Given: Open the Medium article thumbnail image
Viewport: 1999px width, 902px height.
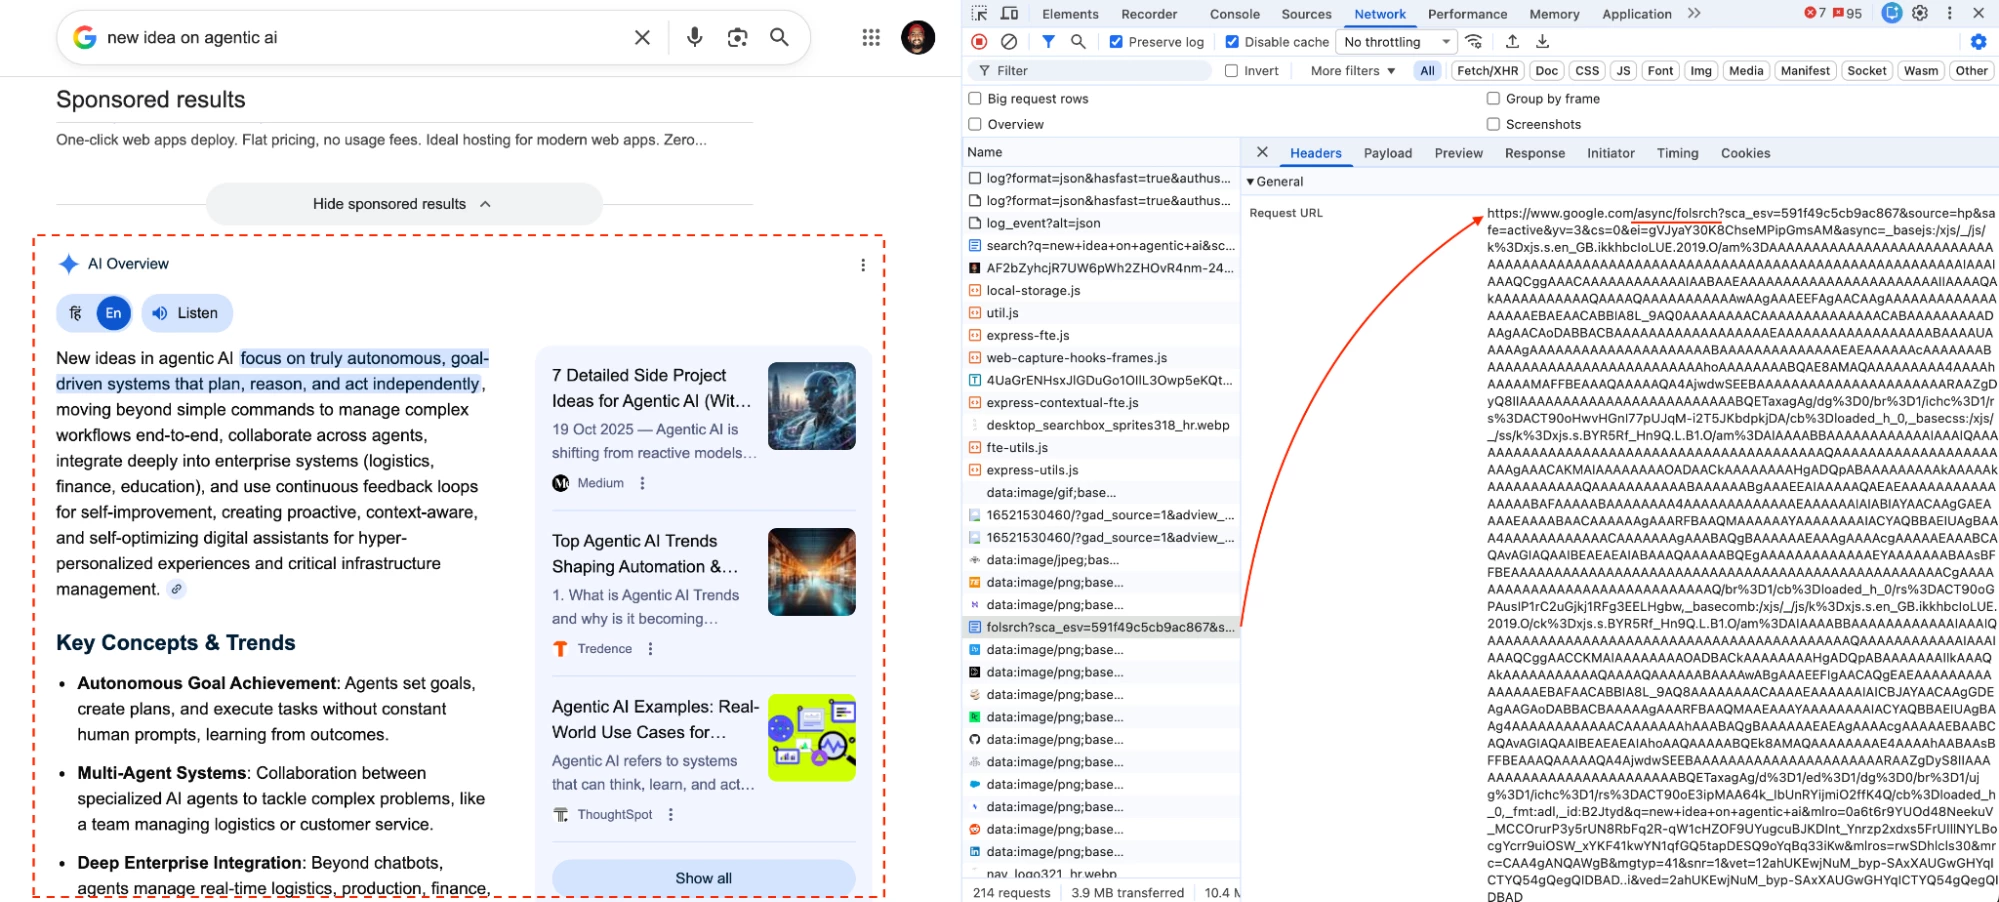Looking at the screenshot, I should tap(812, 406).
